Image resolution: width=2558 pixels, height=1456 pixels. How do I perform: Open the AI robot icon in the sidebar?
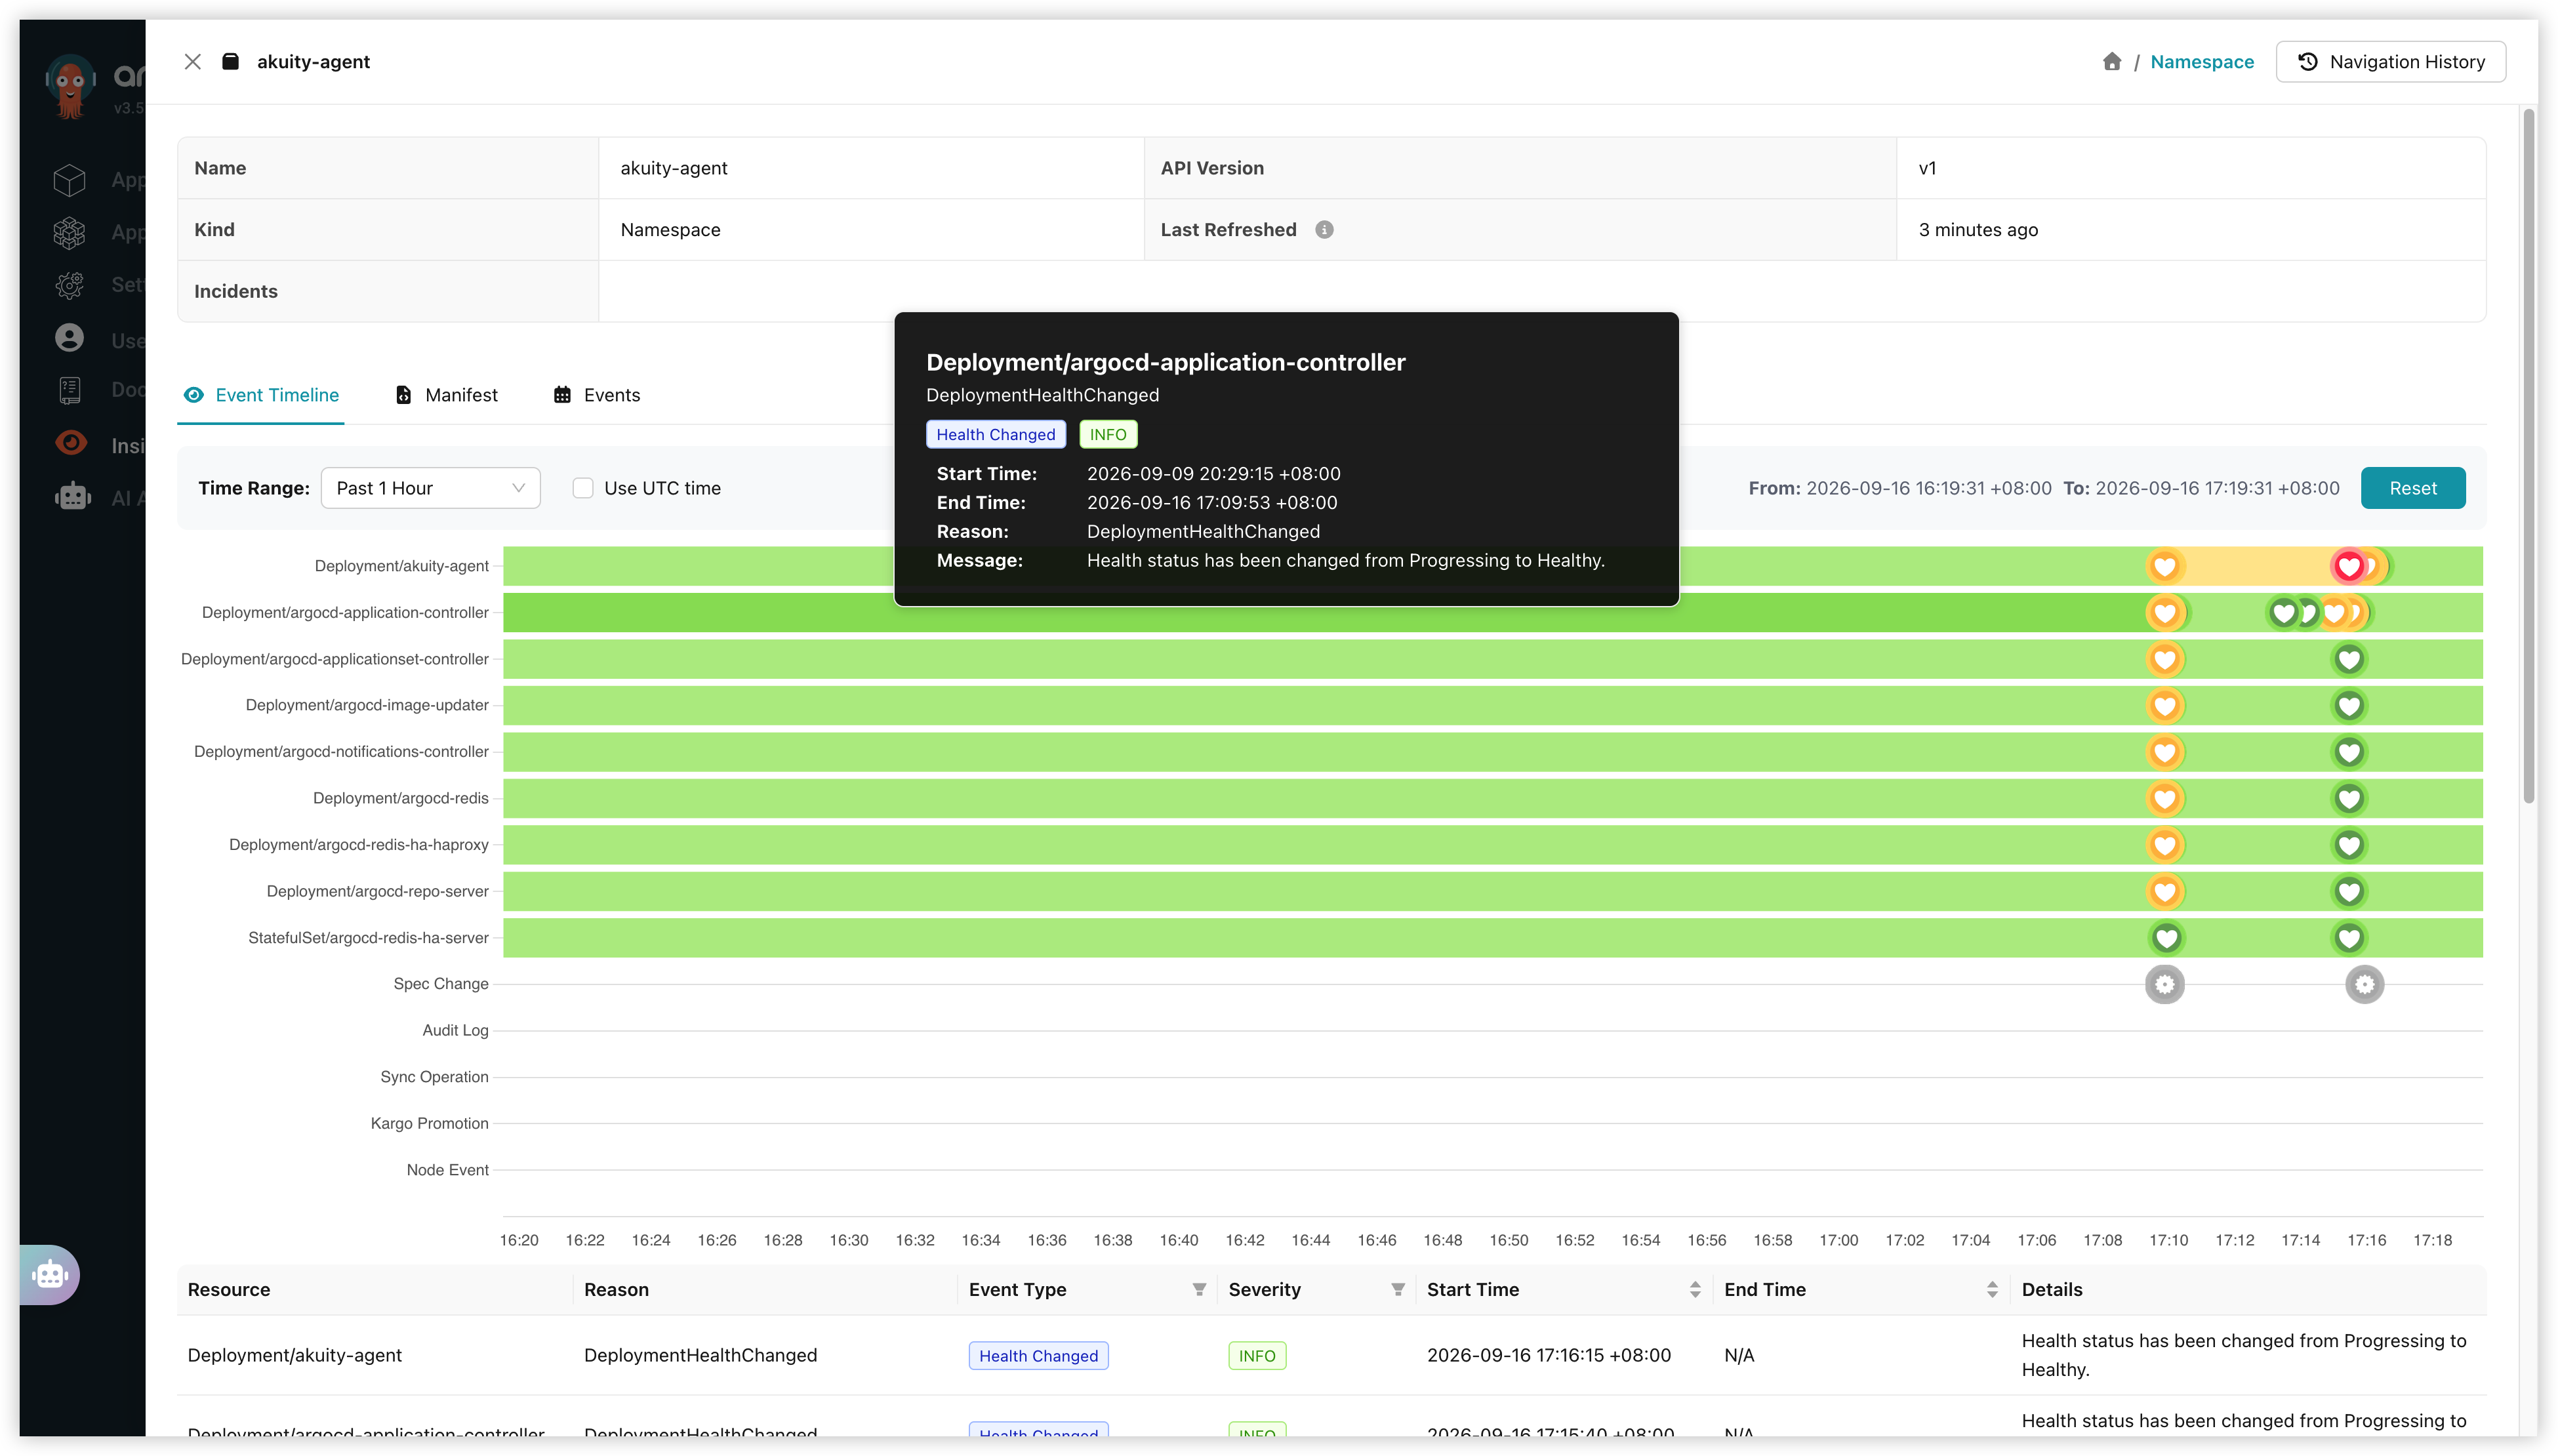[72, 496]
